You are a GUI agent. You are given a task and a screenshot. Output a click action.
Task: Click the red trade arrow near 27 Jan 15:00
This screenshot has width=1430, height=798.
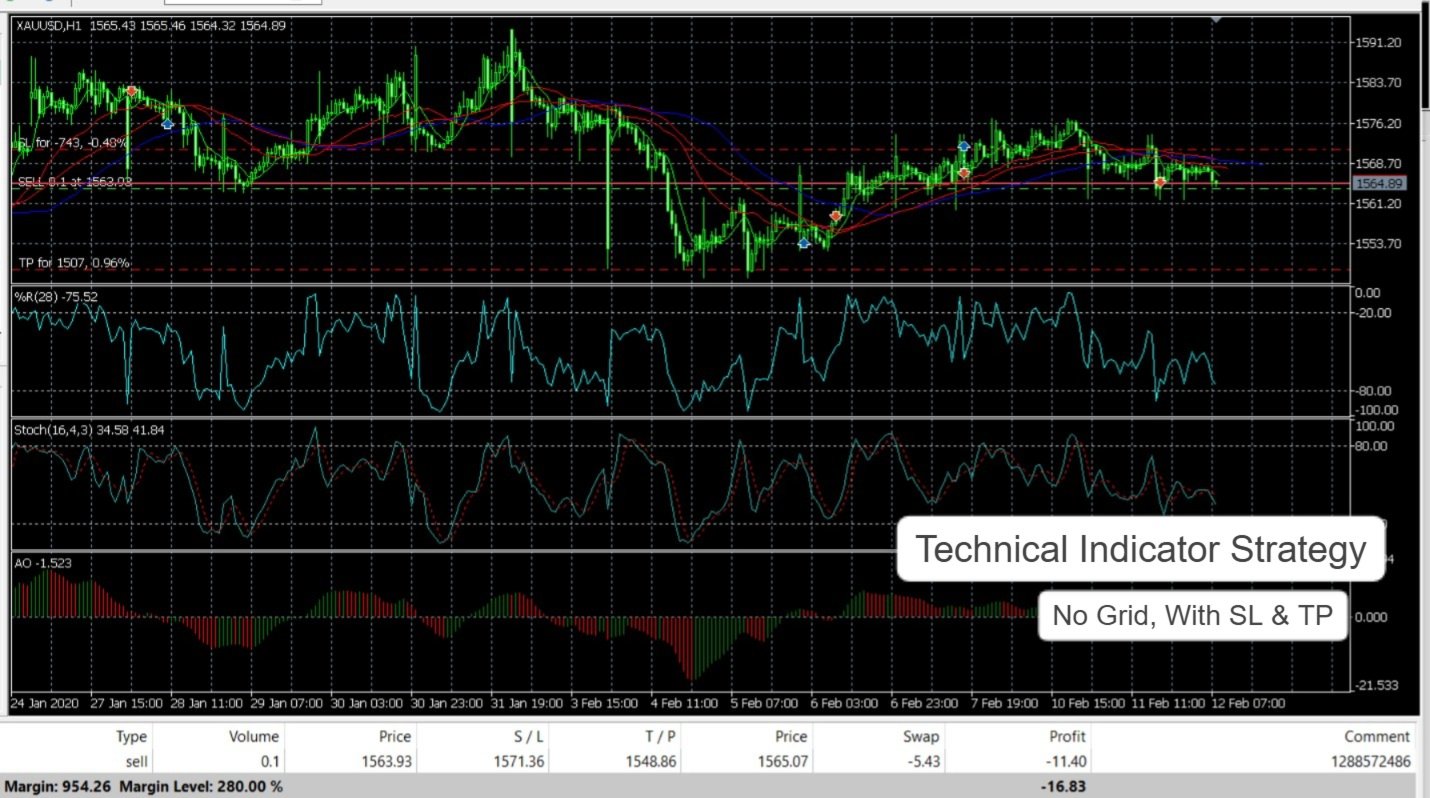pos(131,91)
